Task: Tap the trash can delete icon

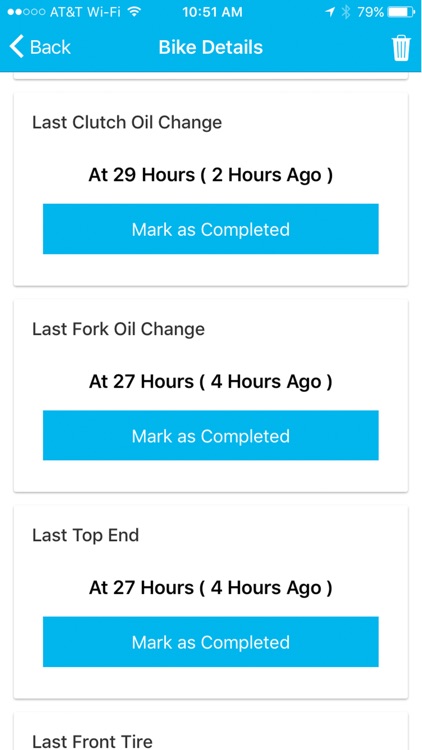Action: pos(401,48)
